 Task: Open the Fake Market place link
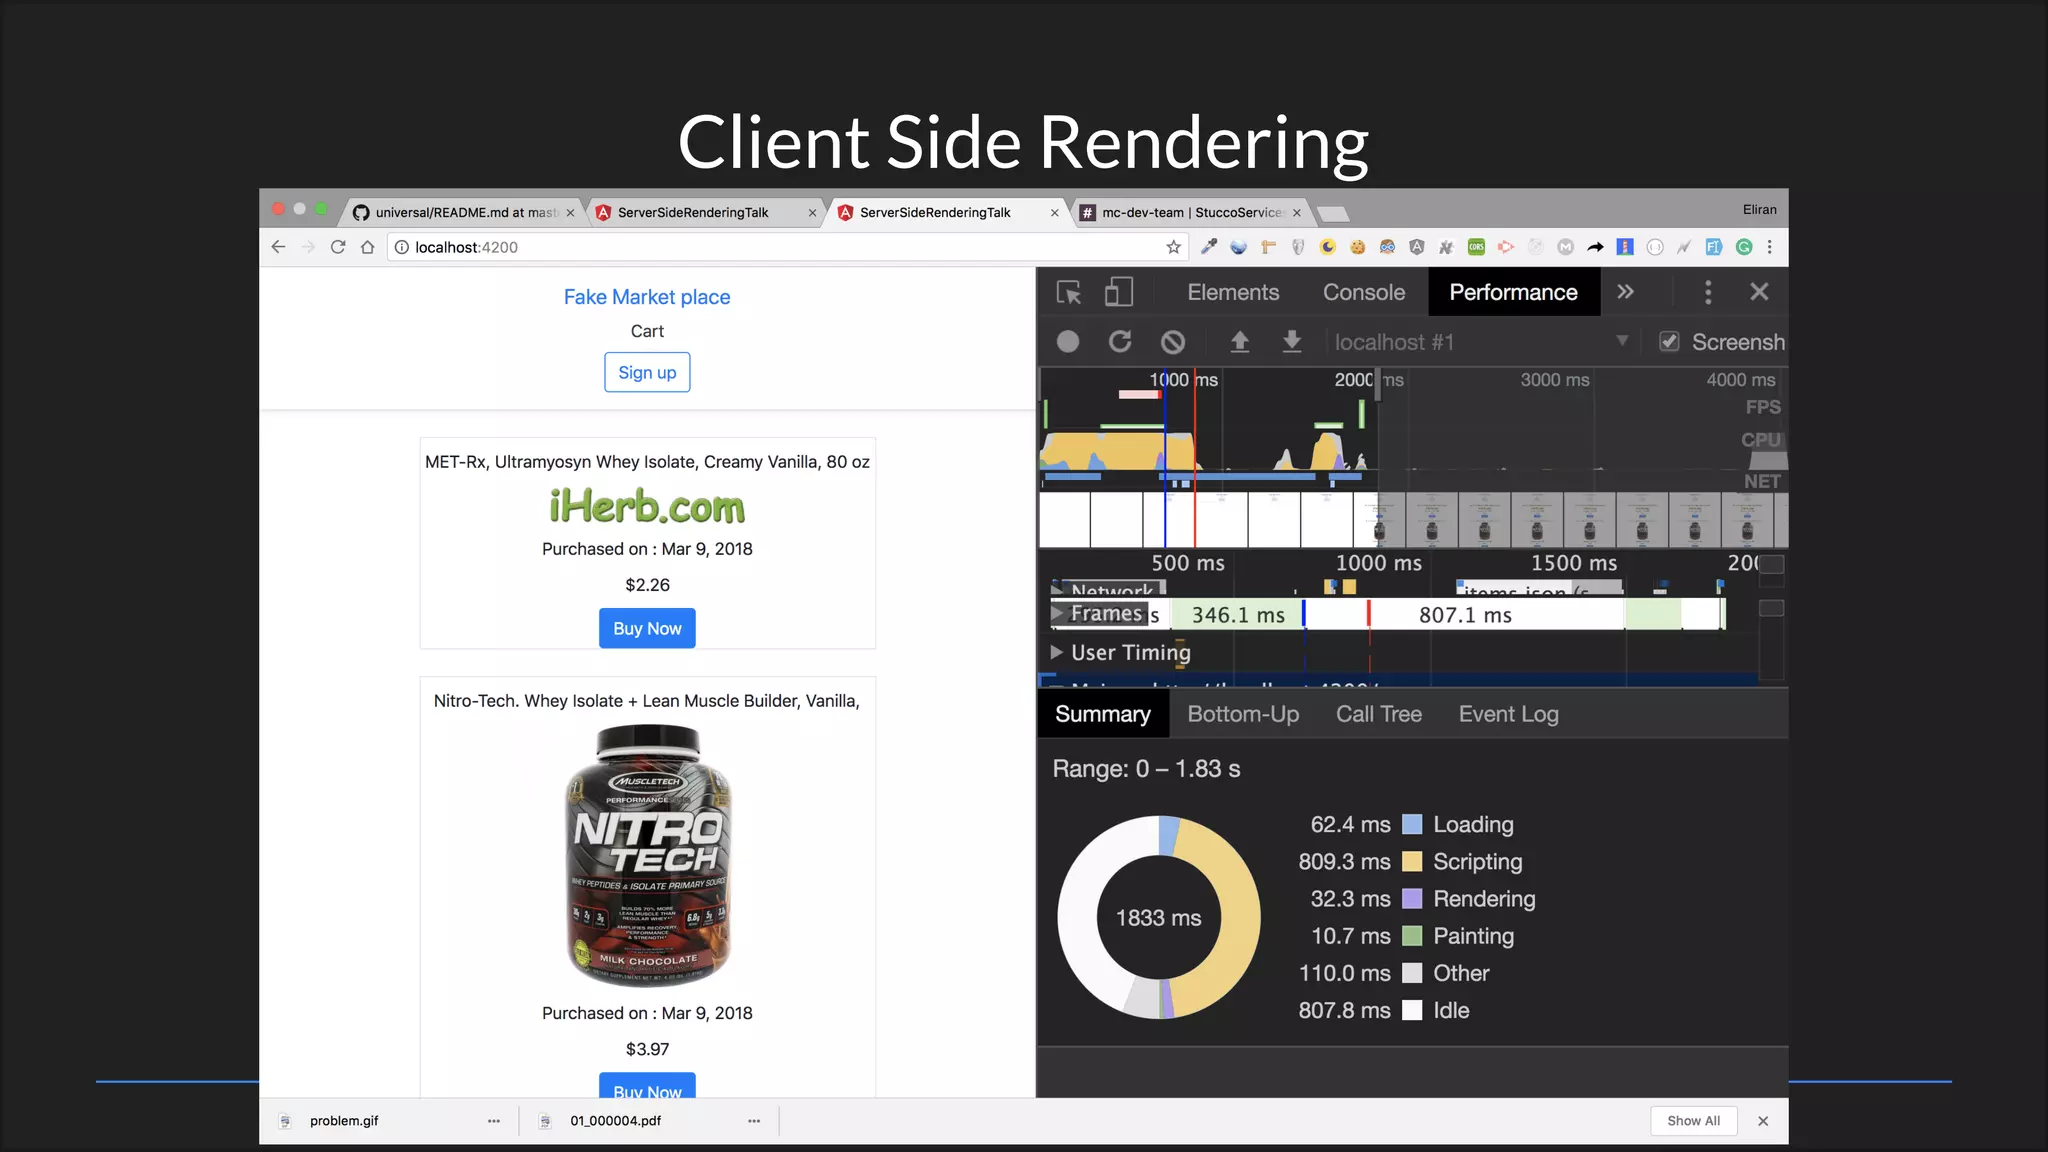pyautogui.click(x=647, y=297)
